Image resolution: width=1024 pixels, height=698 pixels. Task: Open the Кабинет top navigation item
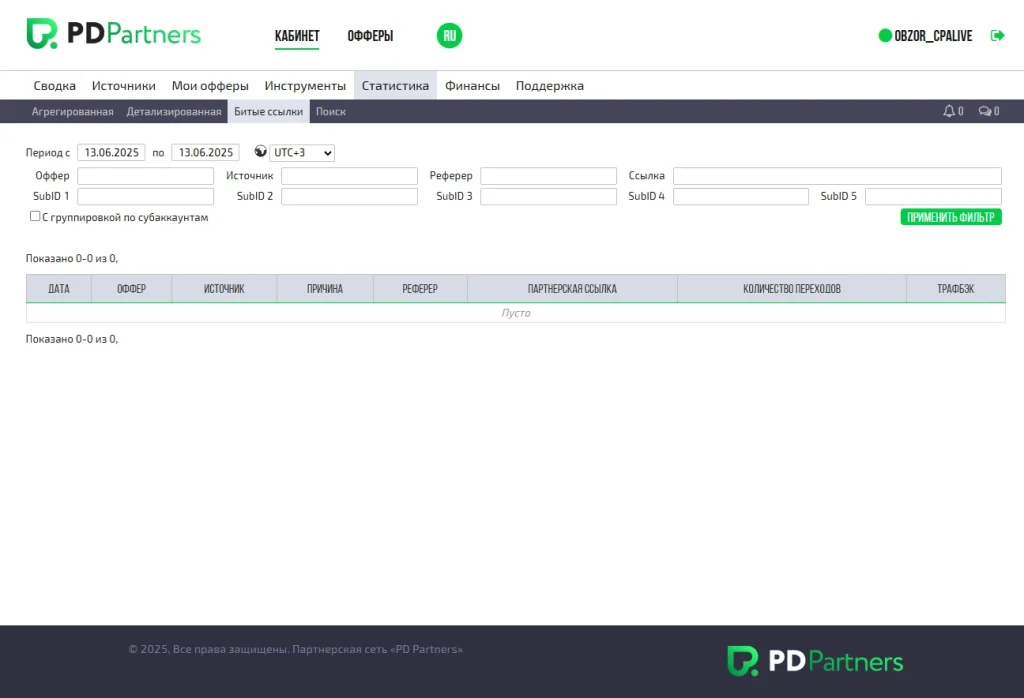point(297,36)
